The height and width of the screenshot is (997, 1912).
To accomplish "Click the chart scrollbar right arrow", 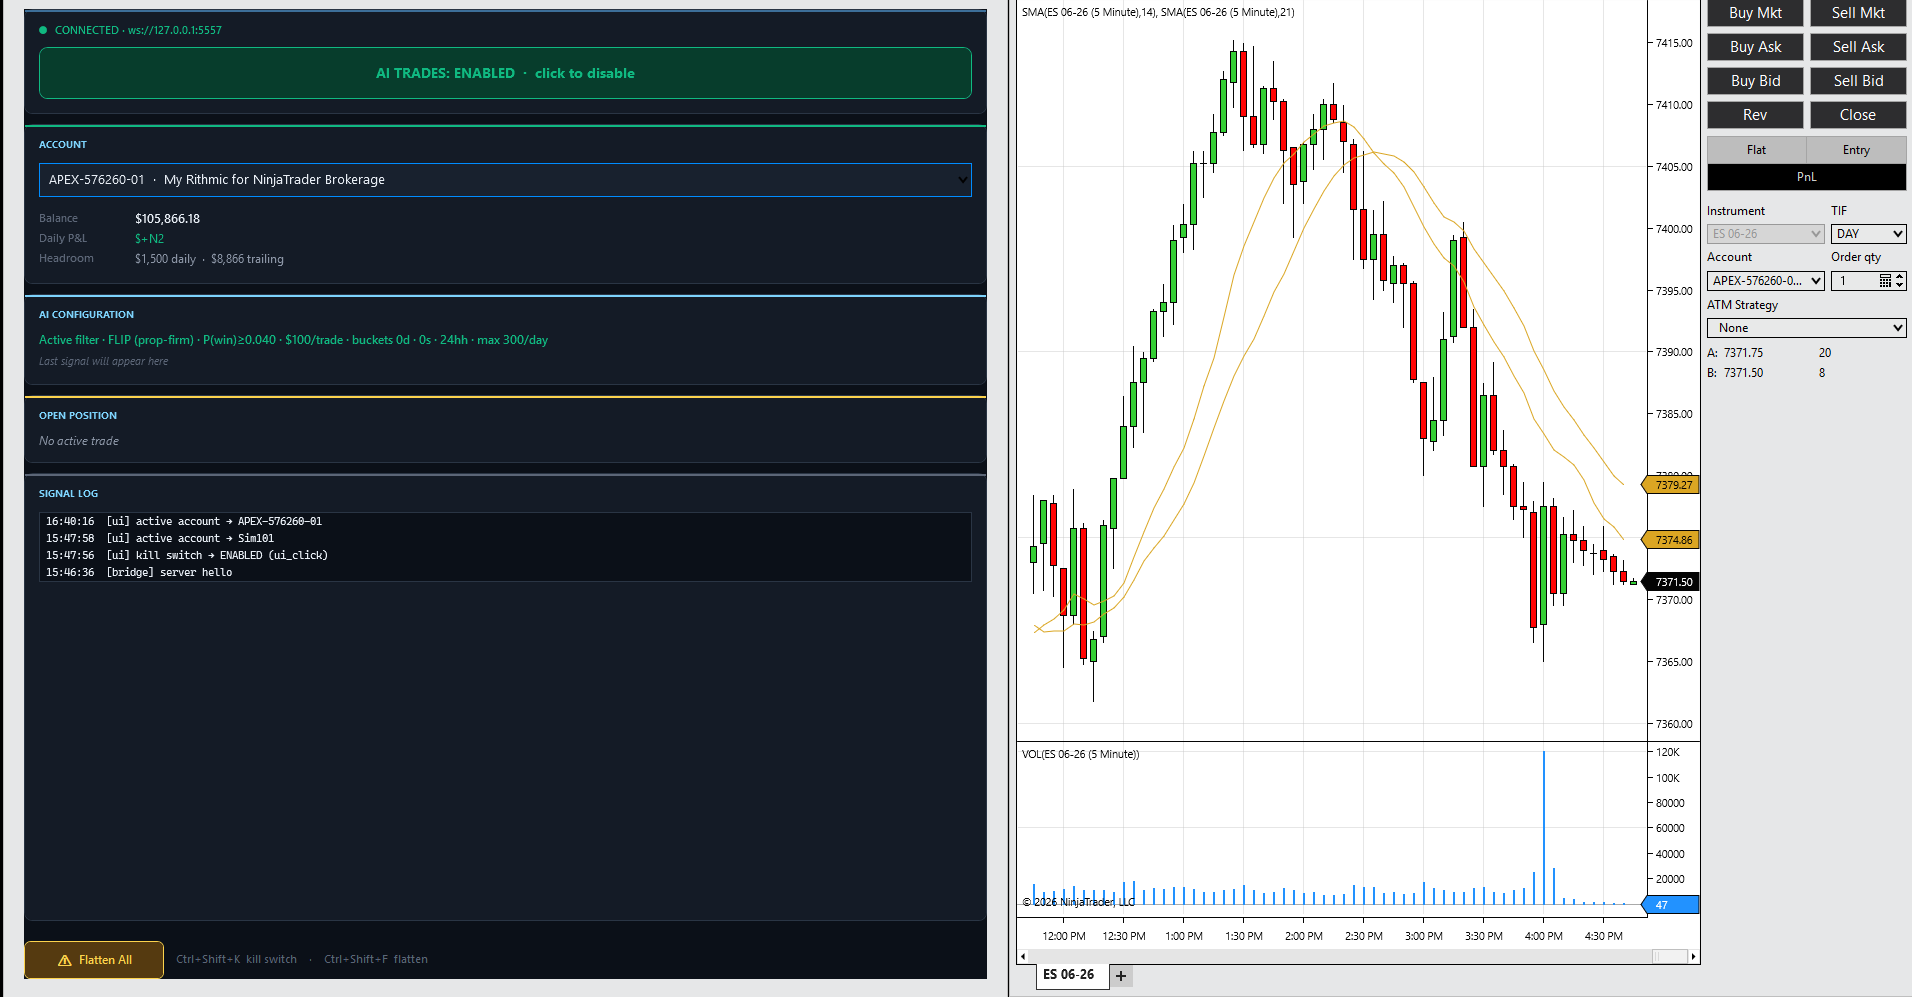I will pyautogui.click(x=1693, y=957).
